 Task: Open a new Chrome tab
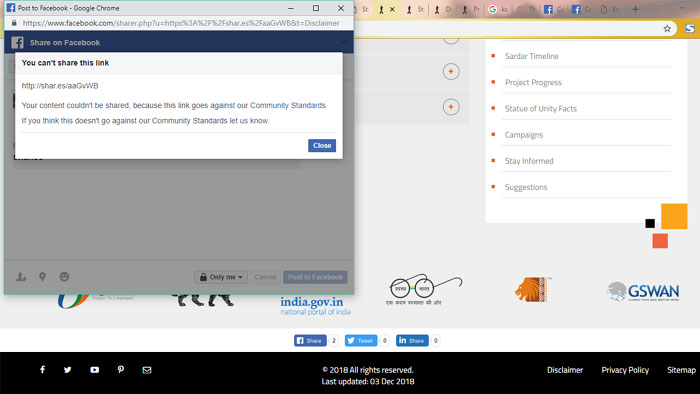tap(635, 9)
